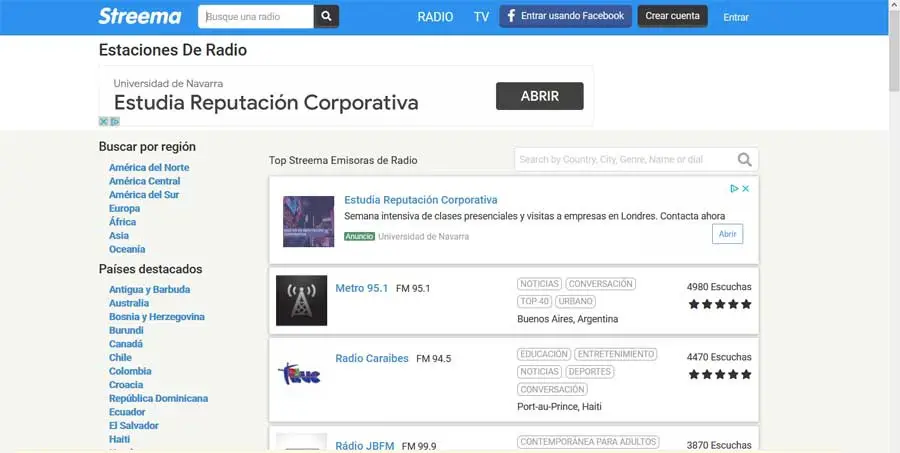This screenshot has width=900, height=453.
Task: Open África region link
Action: [123, 222]
